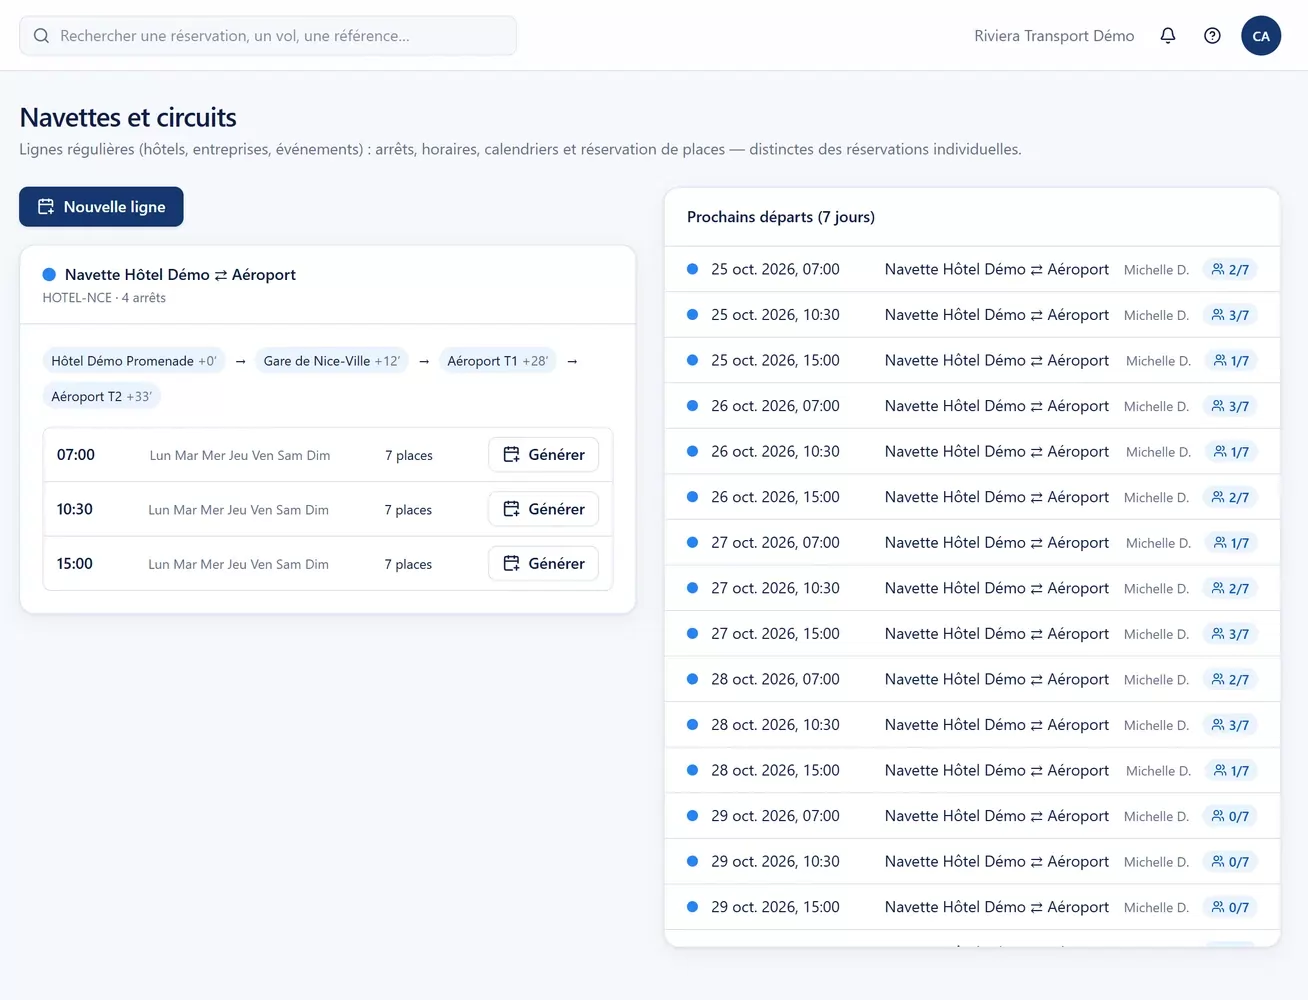Image resolution: width=1308 pixels, height=1000 pixels.
Task: Select the Aéroport T2 stop chip
Action: pos(102,396)
